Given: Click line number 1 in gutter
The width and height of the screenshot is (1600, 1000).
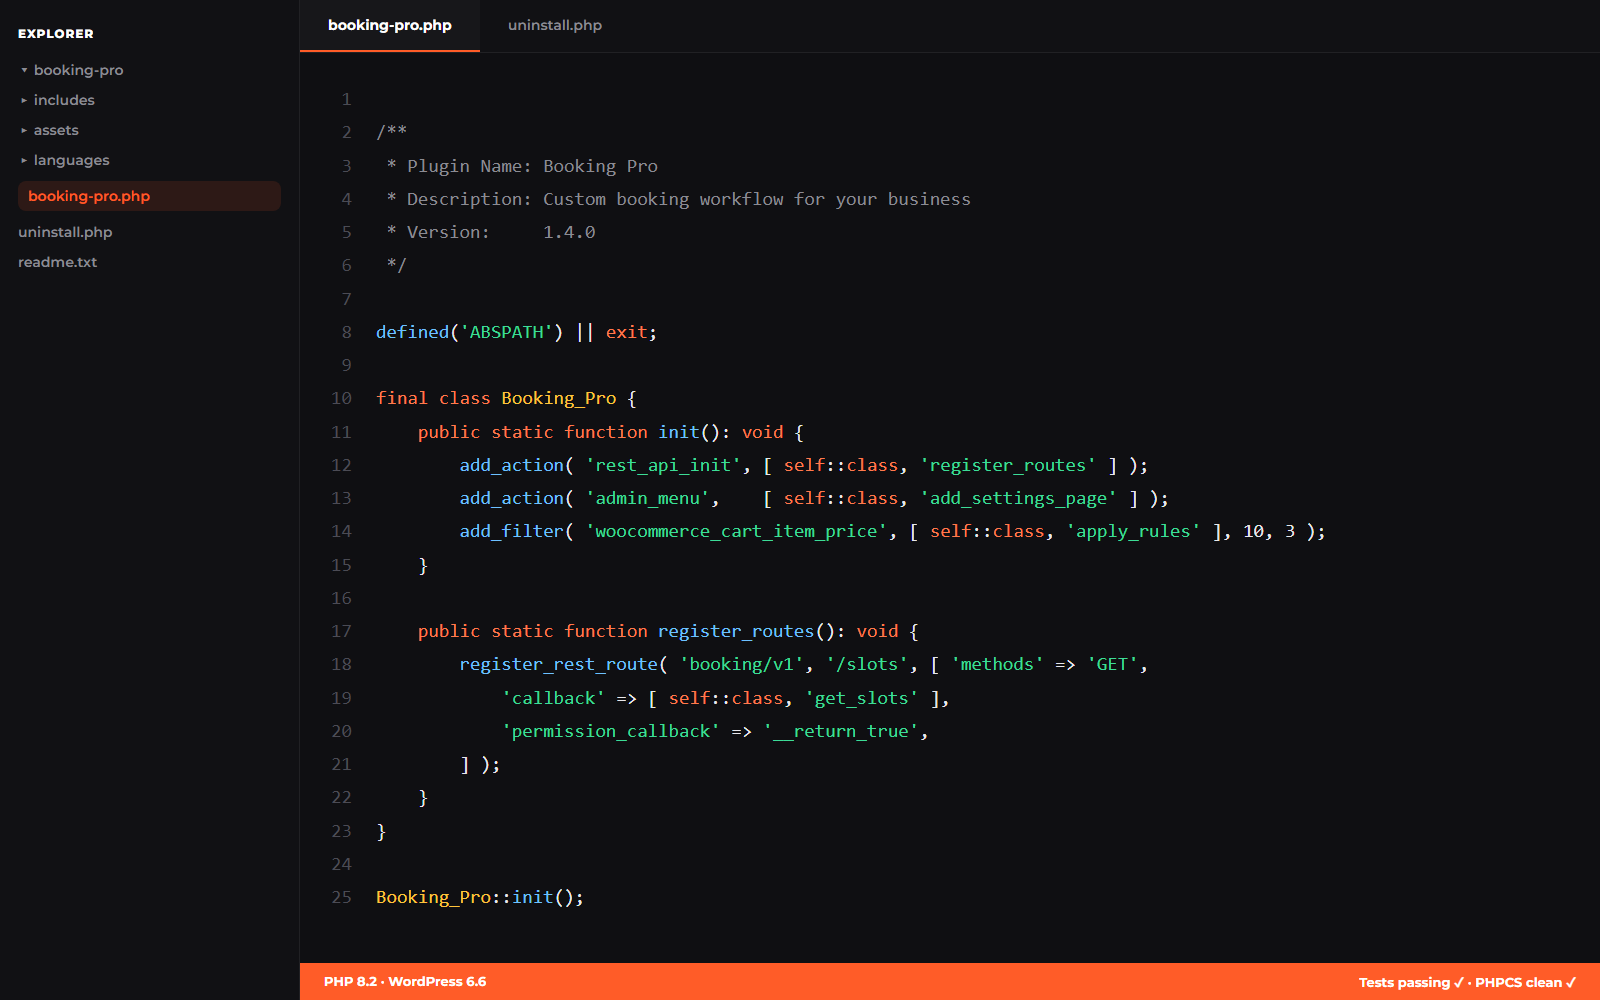Looking at the screenshot, I should click(346, 99).
